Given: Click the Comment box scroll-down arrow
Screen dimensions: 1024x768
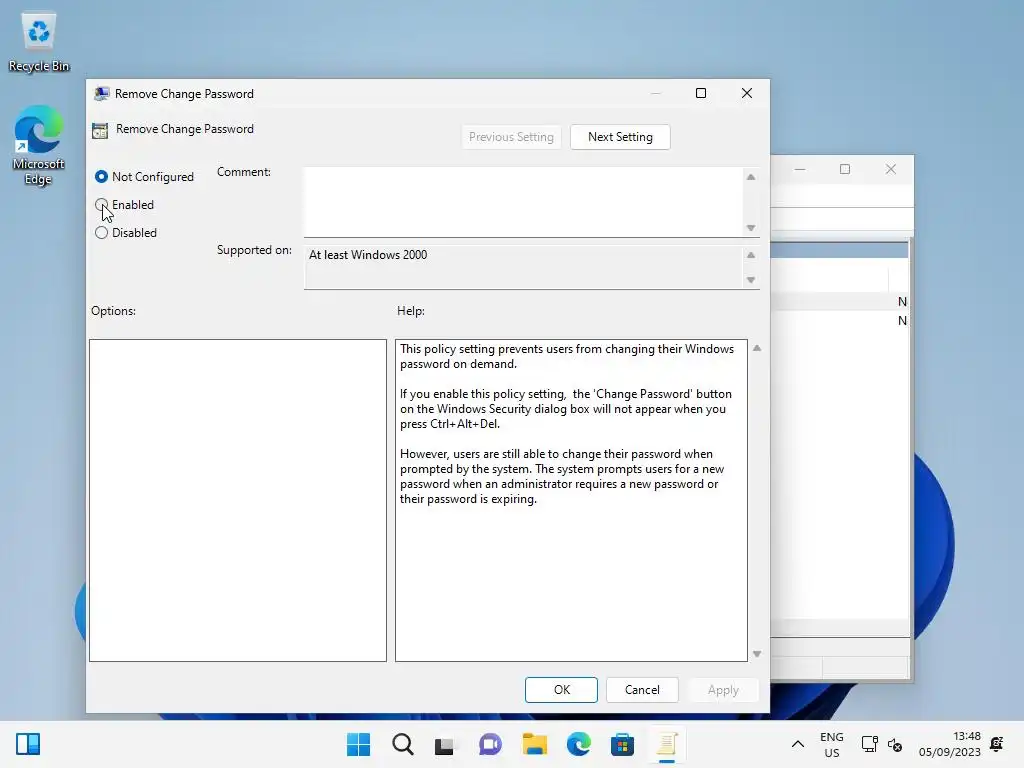Looking at the screenshot, I should [x=751, y=228].
